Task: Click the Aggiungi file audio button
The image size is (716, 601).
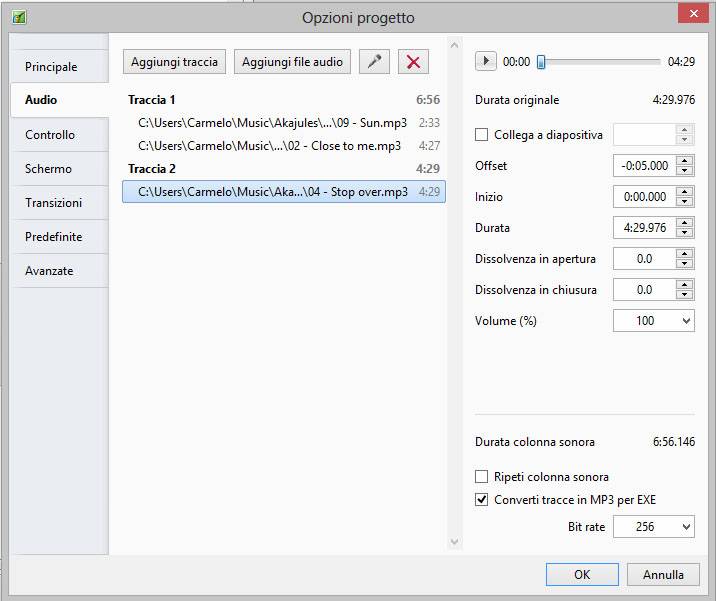Action: 292,62
